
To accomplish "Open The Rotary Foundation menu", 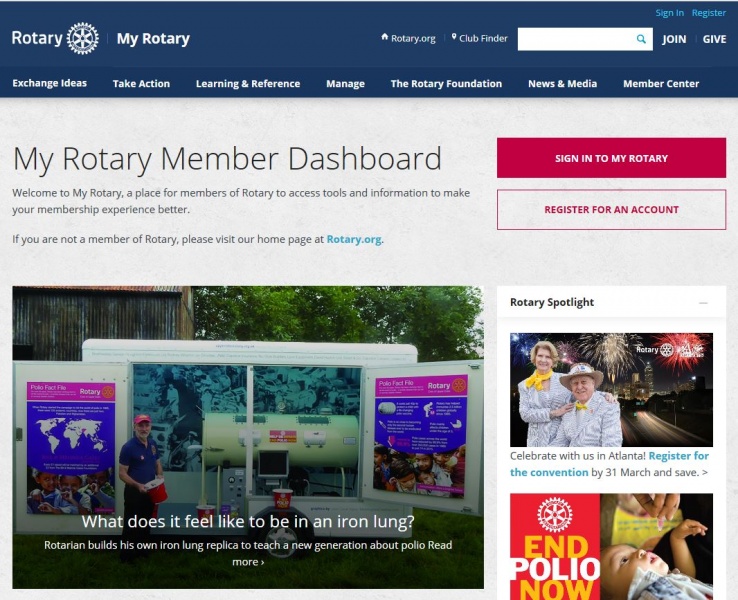I will [x=446, y=83].
